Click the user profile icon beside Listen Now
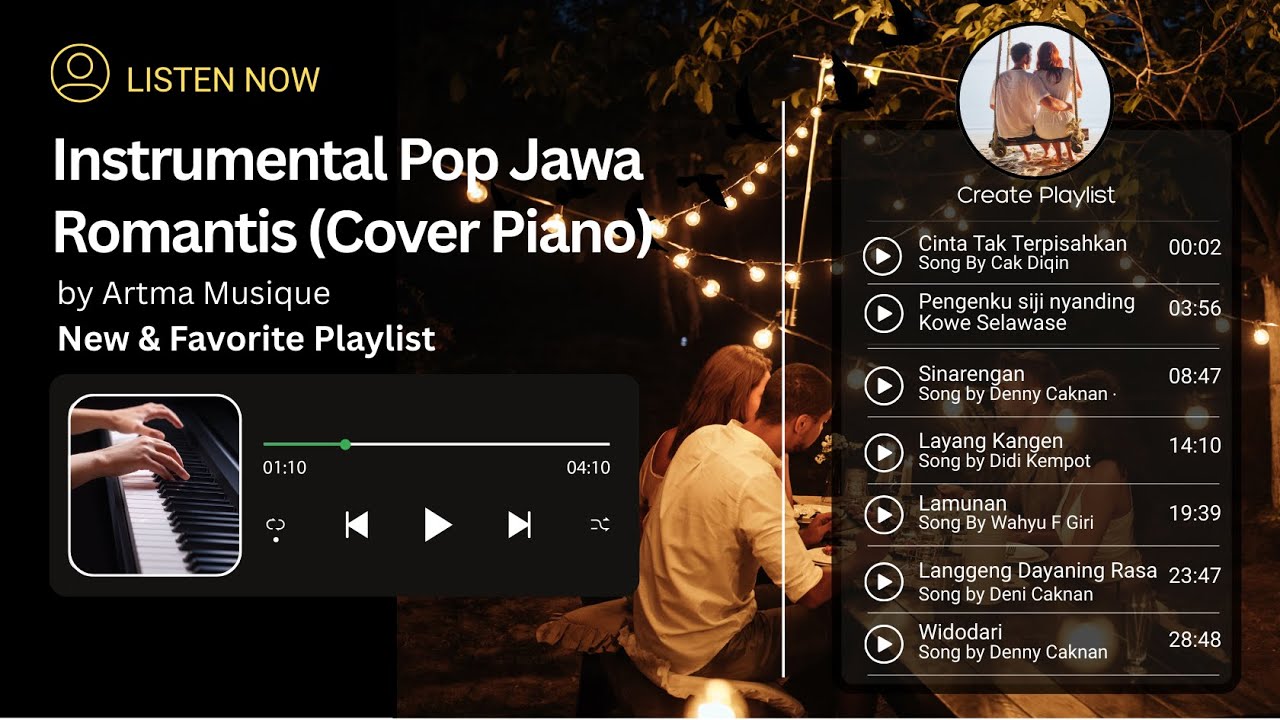Image resolution: width=1280 pixels, height=720 pixels. [x=80, y=73]
